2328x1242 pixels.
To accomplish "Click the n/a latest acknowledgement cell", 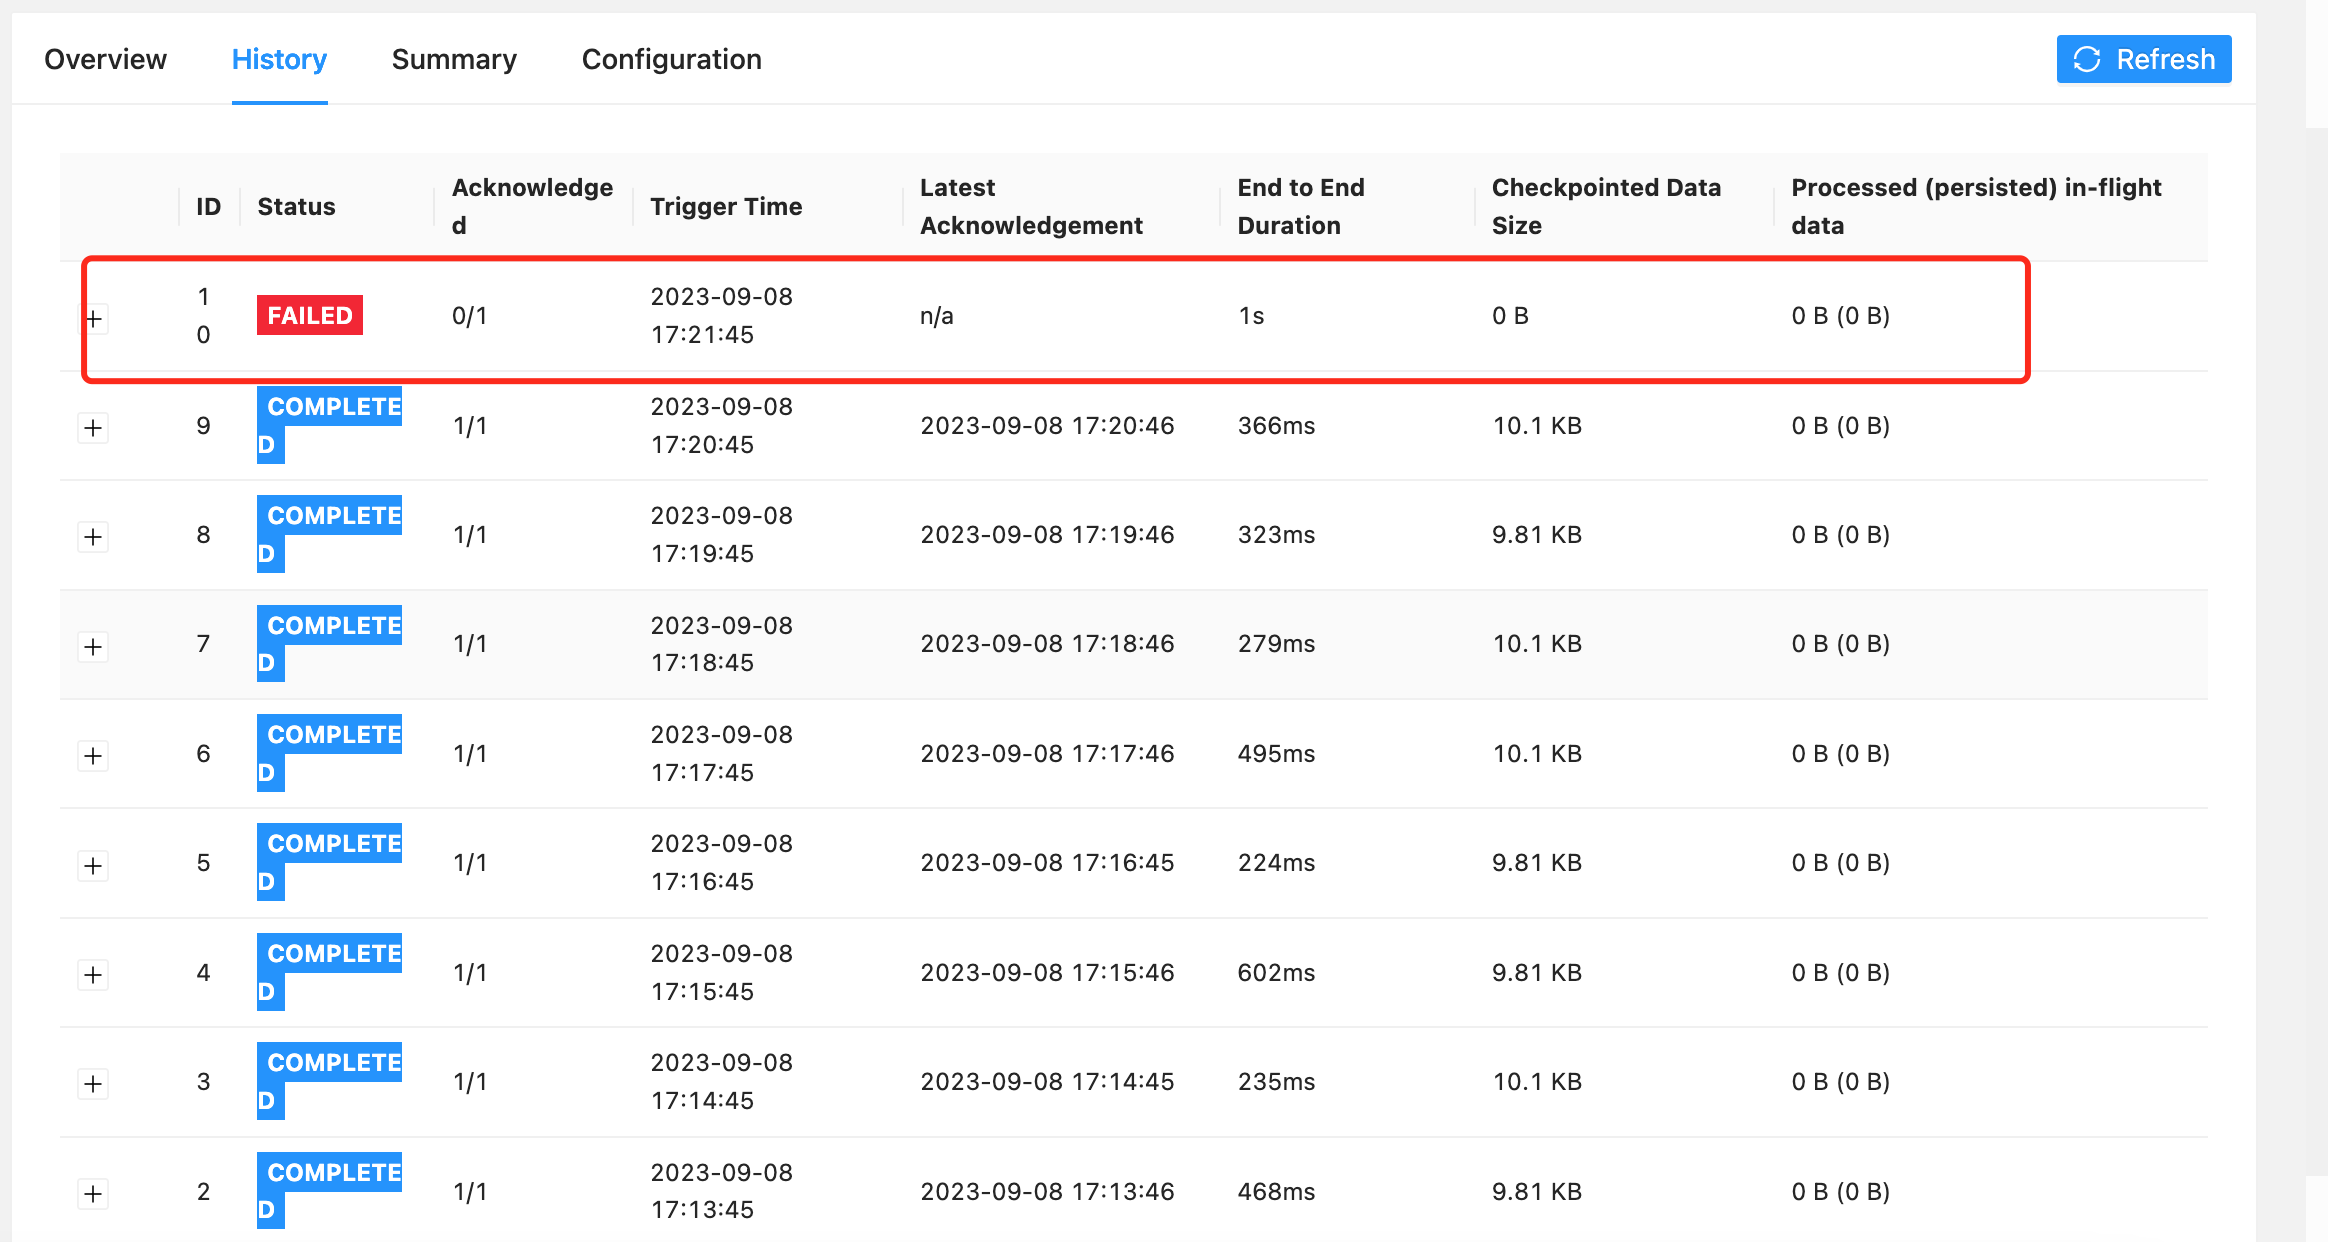I will tap(937, 316).
